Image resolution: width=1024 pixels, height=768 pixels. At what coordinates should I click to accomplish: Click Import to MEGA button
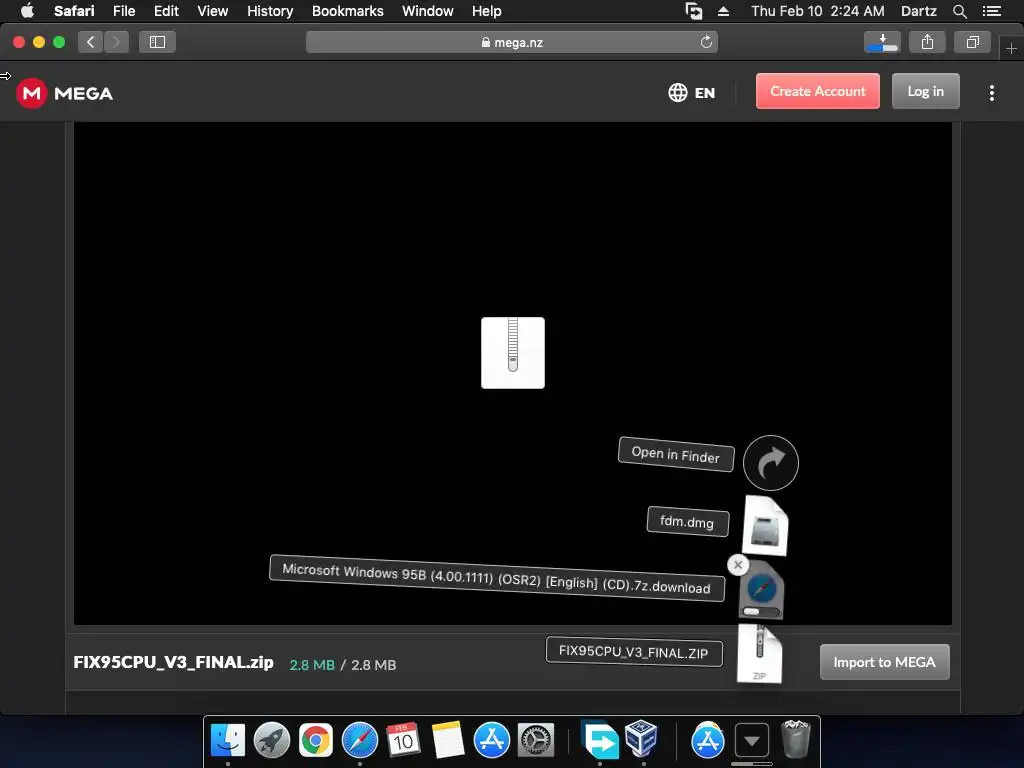coord(884,662)
